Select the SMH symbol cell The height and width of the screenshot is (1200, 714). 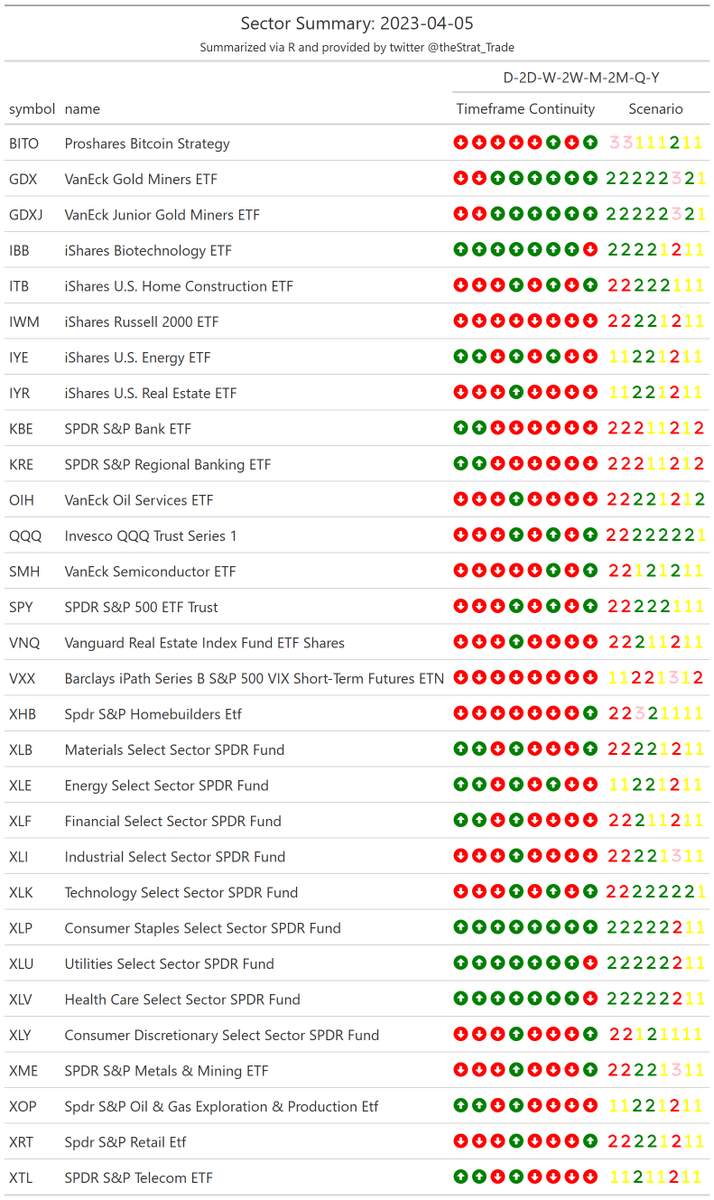(24, 571)
